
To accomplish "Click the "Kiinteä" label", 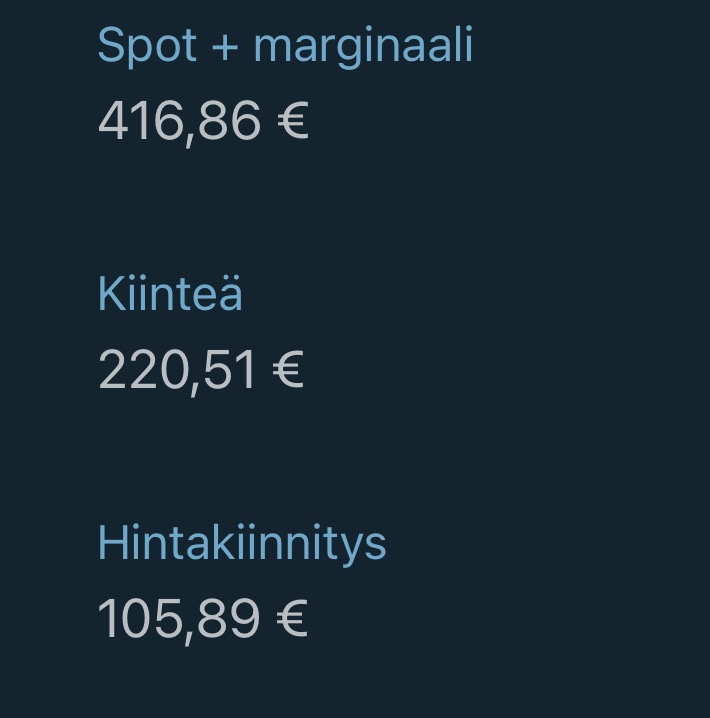I will (170, 295).
